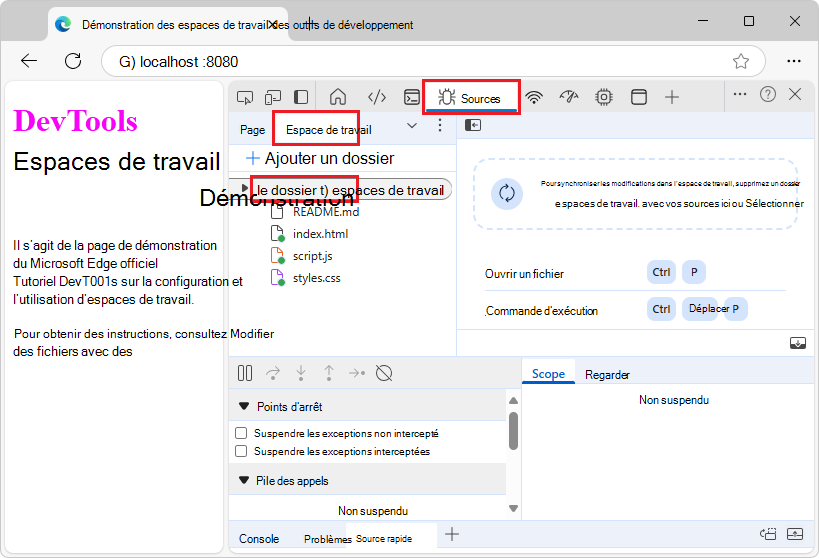Click the Sélectionner link
This screenshot has height=558, width=819.
(775, 204)
